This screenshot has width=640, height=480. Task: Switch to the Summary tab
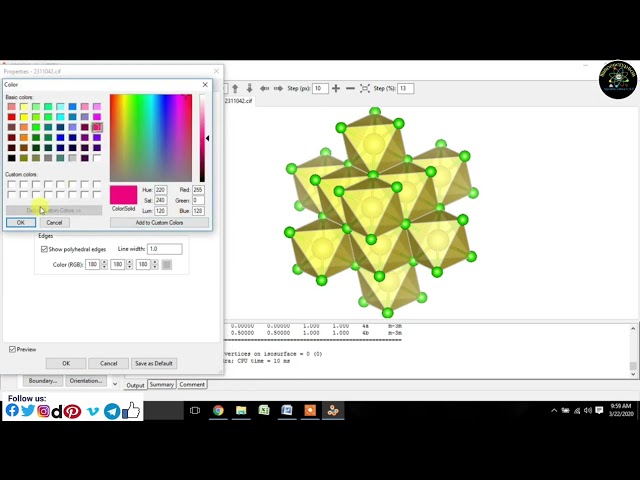point(162,384)
